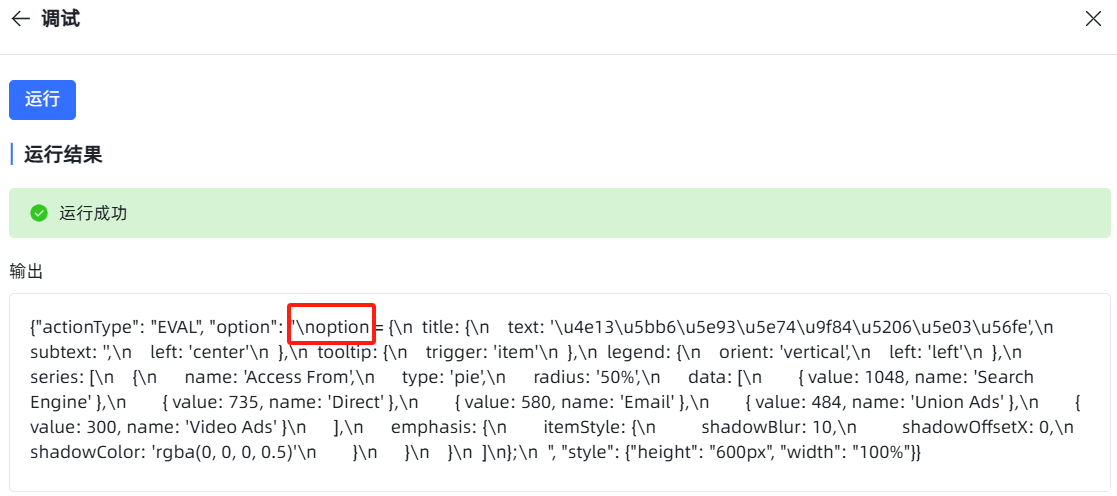Click the green success checkmark icon
The width and height of the screenshot is (1117, 496).
(39, 213)
